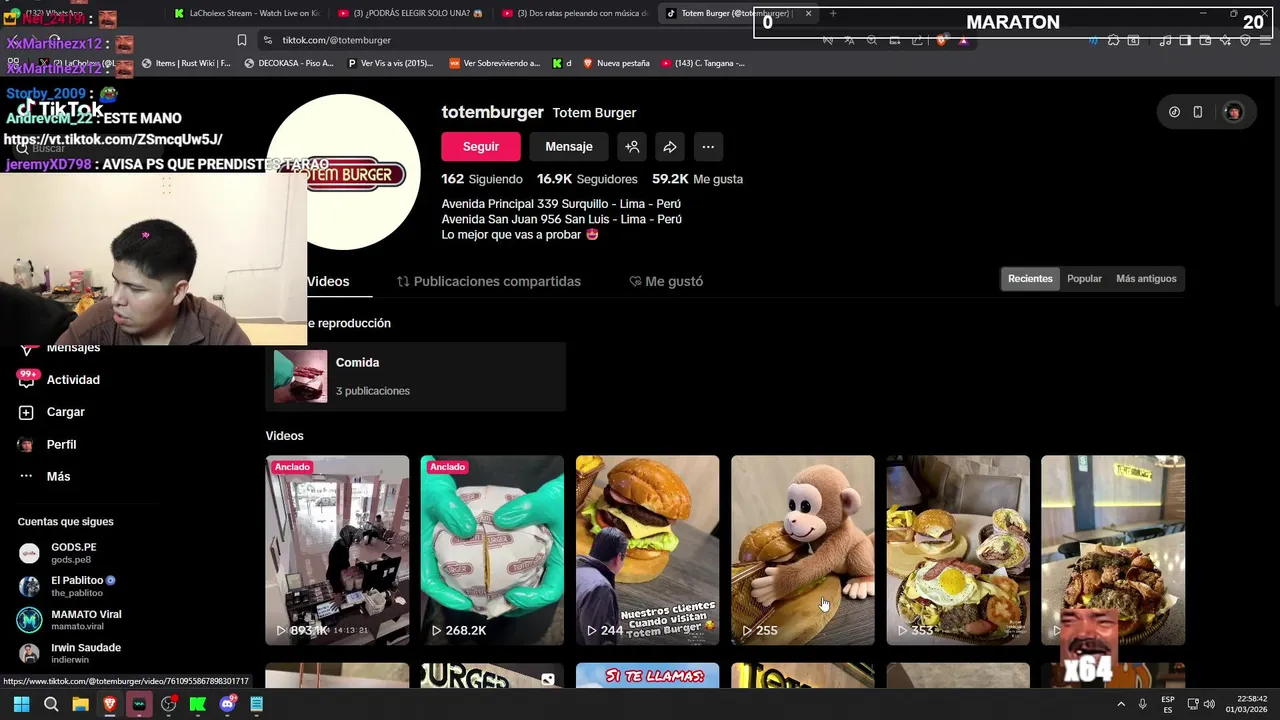Viewport: 1280px width, 720px height.
Task: Open the burger video with 244 views
Action: 647,550
